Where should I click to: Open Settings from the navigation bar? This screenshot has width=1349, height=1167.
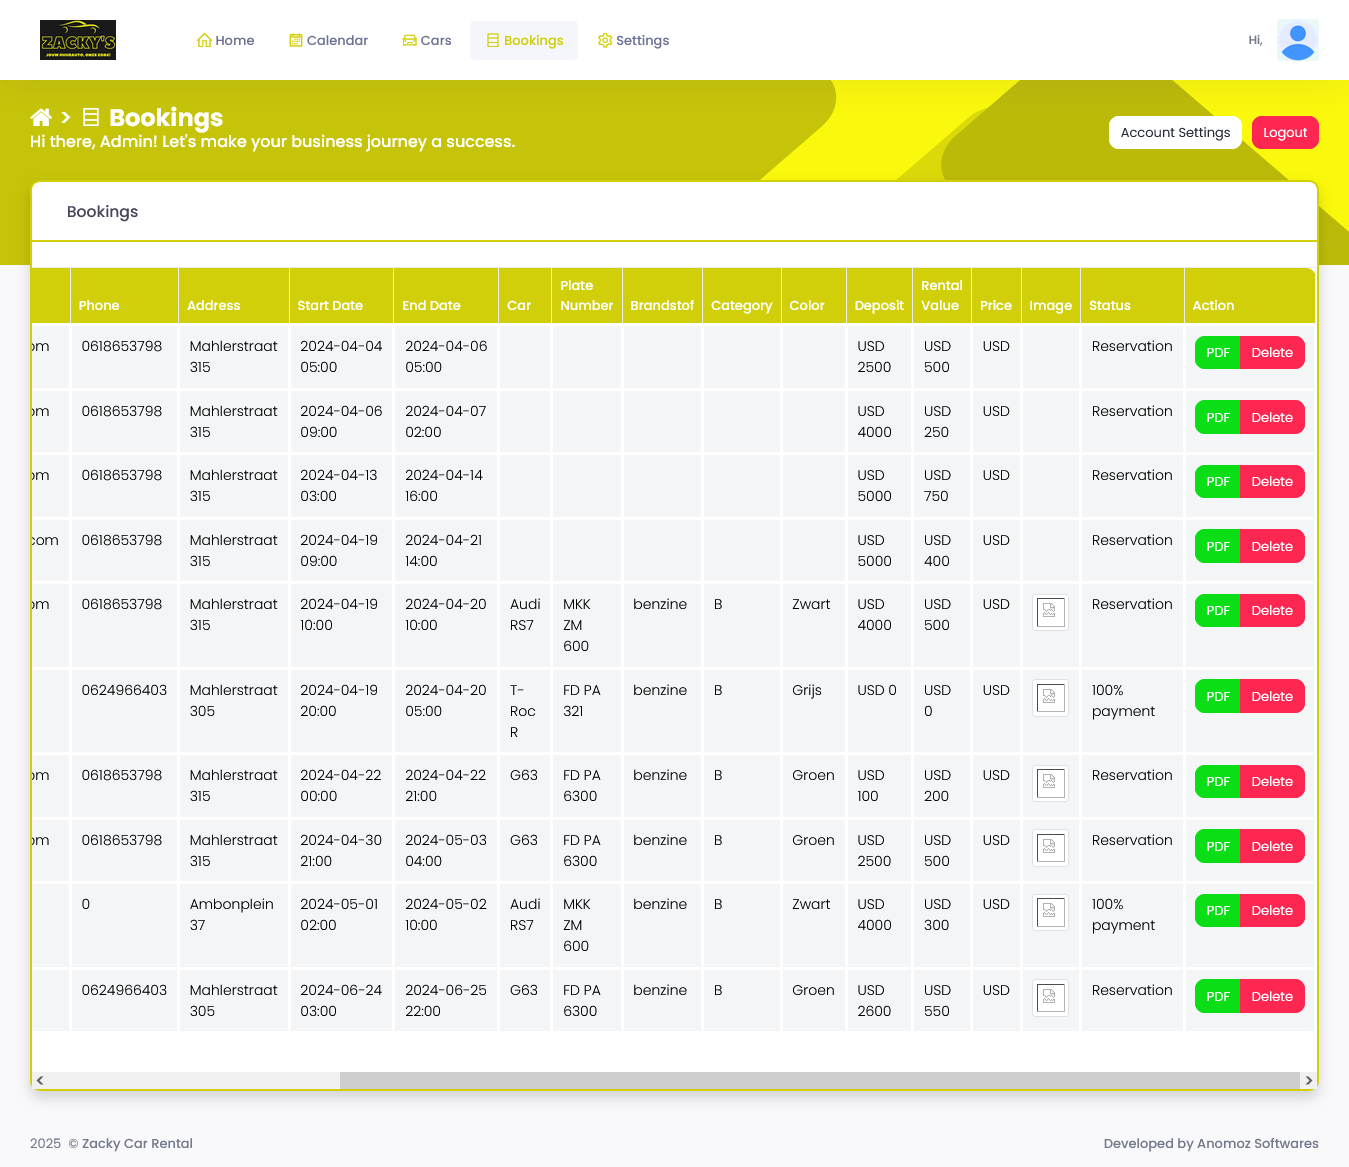point(633,41)
